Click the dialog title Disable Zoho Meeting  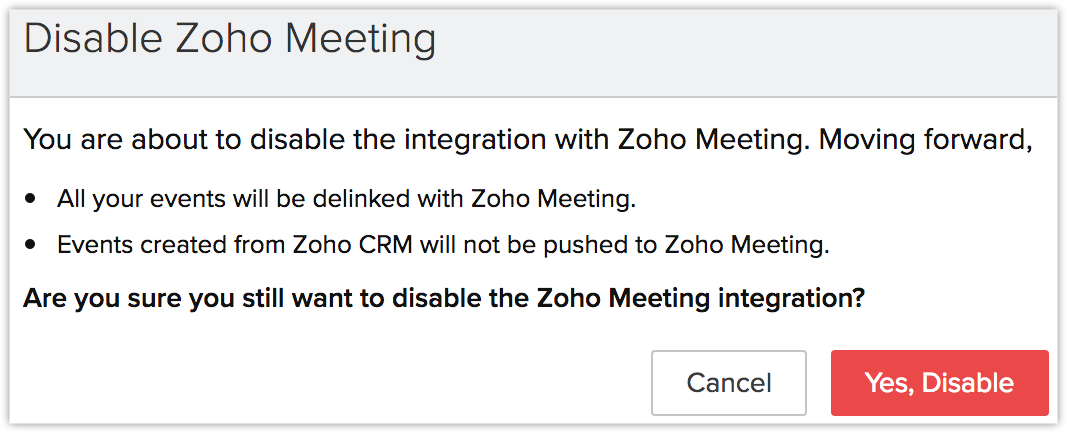click(230, 40)
